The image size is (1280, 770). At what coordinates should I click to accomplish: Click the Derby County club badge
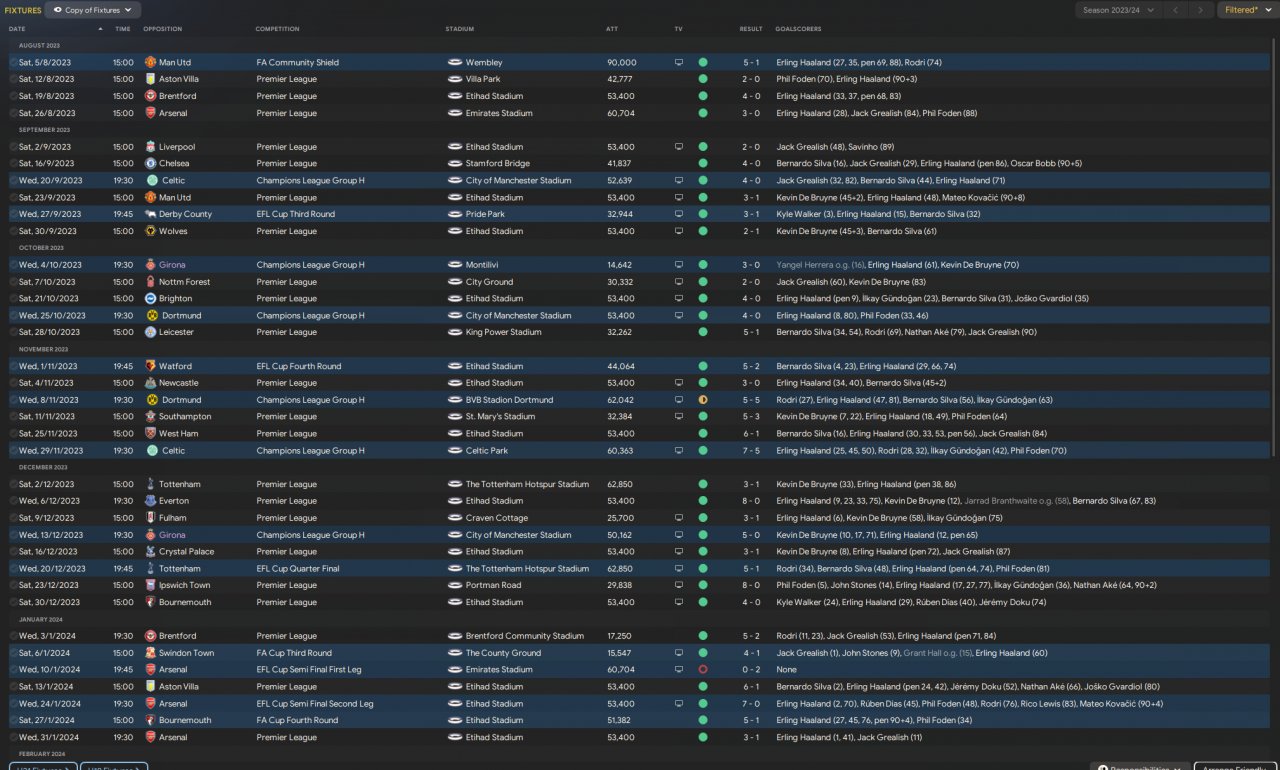coord(150,214)
